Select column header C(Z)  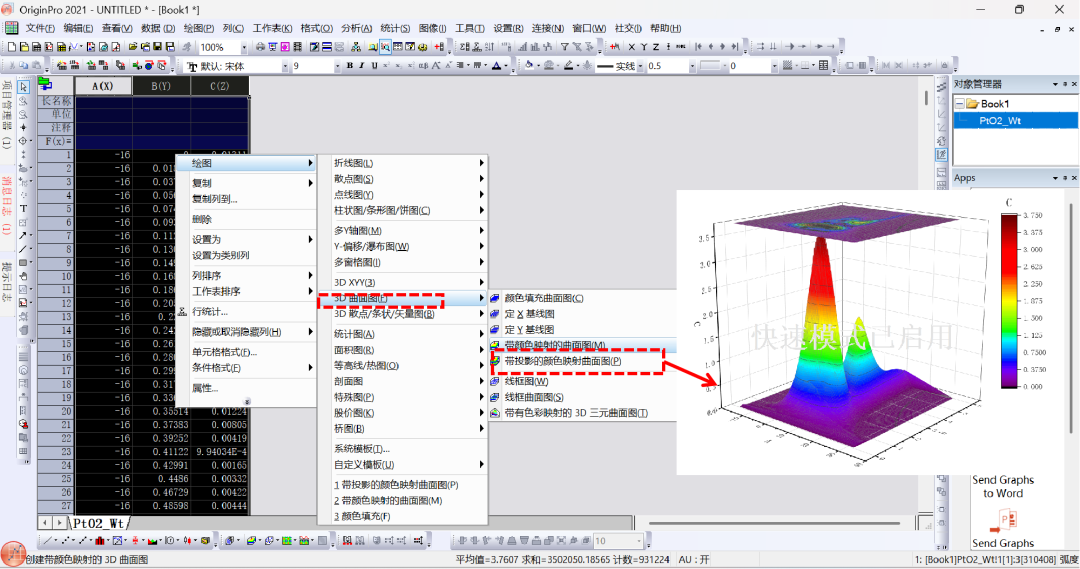click(x=219, y=86)
